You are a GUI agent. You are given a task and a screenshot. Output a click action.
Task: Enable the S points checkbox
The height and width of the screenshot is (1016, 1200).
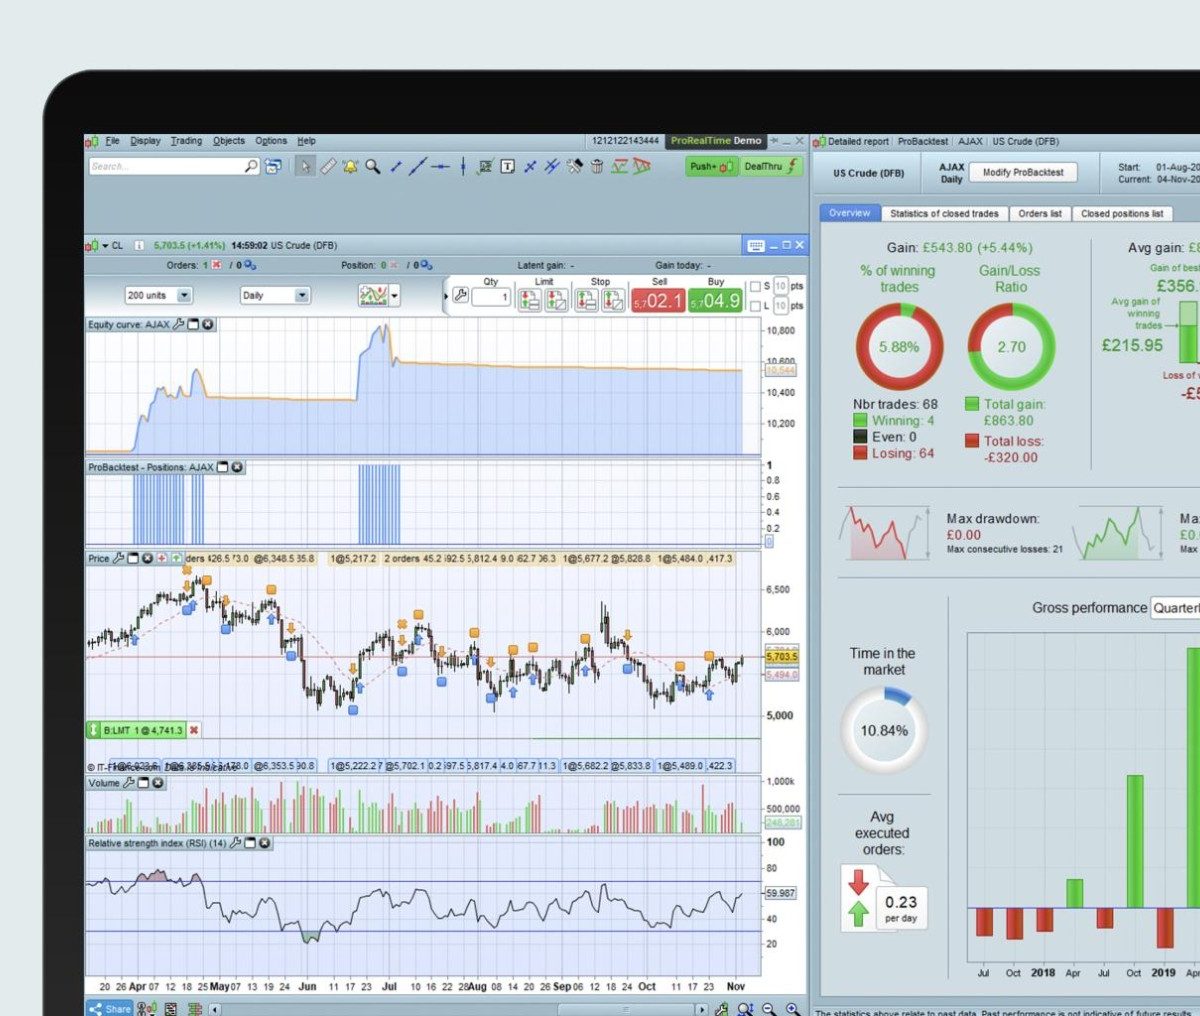tap(756, 286)
